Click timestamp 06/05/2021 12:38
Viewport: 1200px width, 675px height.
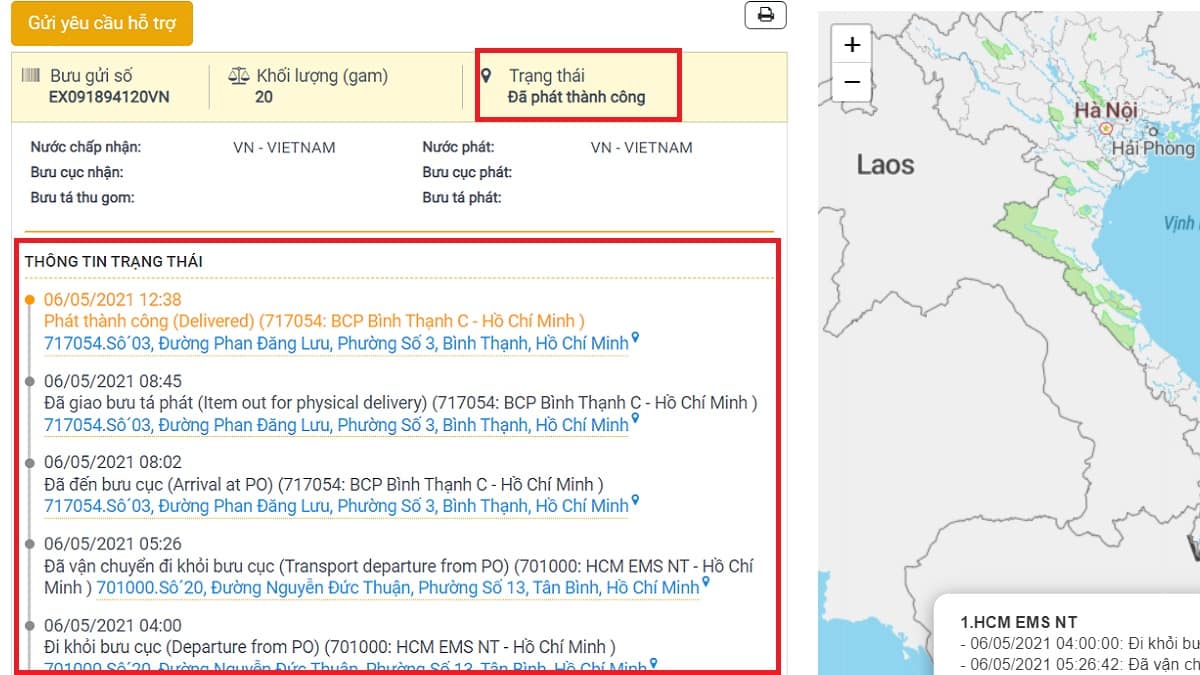113,299
